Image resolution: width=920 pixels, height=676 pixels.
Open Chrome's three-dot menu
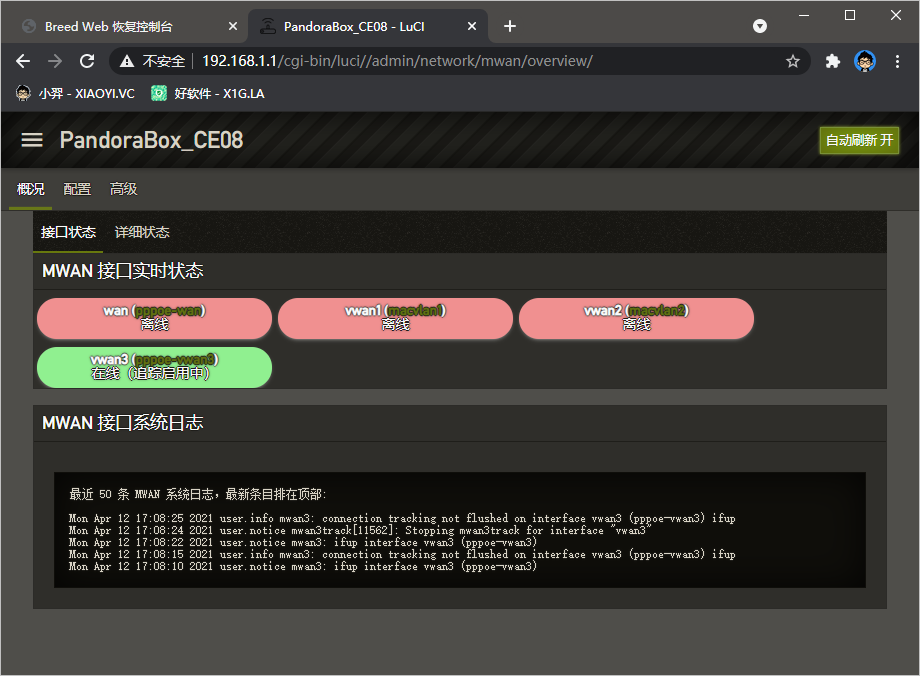coord(897,61)
